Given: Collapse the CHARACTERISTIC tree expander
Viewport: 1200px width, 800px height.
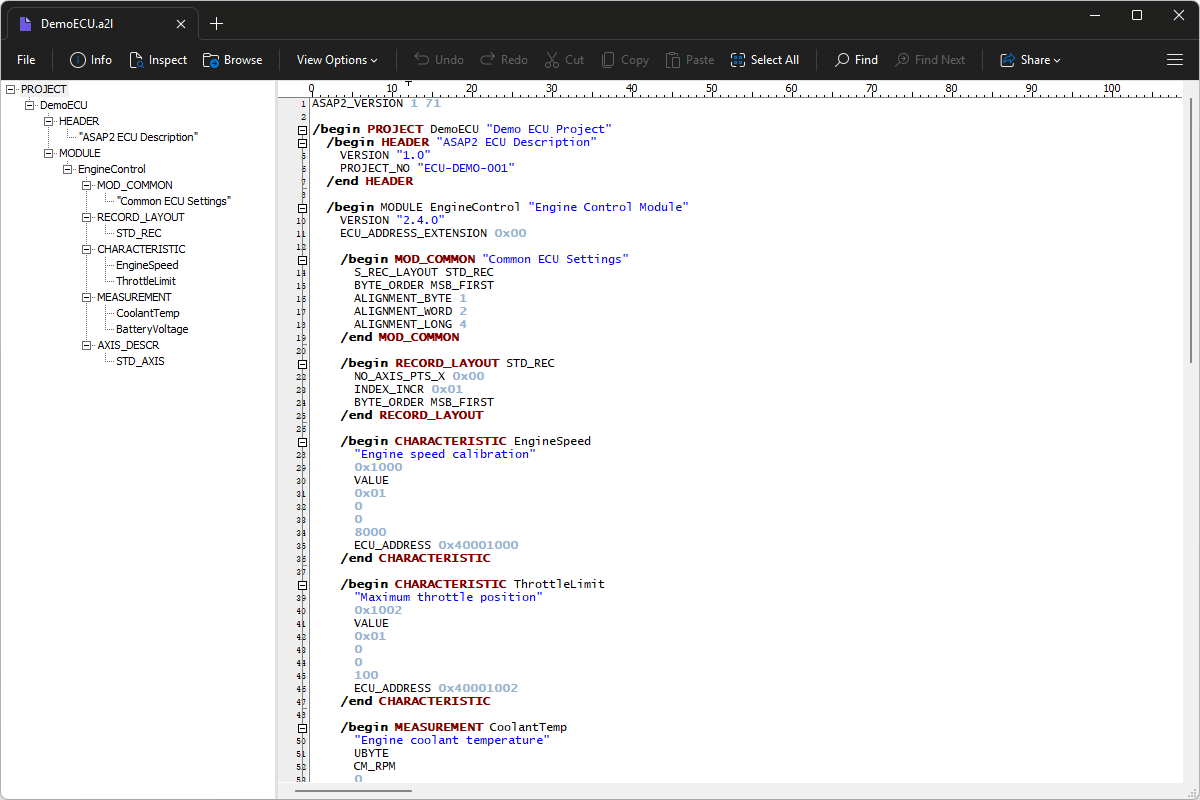Looking at the screenshot, I should point(86,249).
